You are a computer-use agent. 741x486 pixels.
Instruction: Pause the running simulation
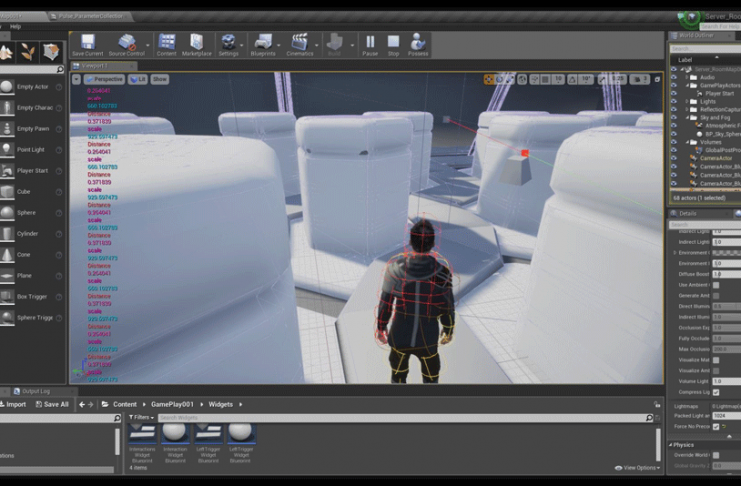tap(370, 45)
